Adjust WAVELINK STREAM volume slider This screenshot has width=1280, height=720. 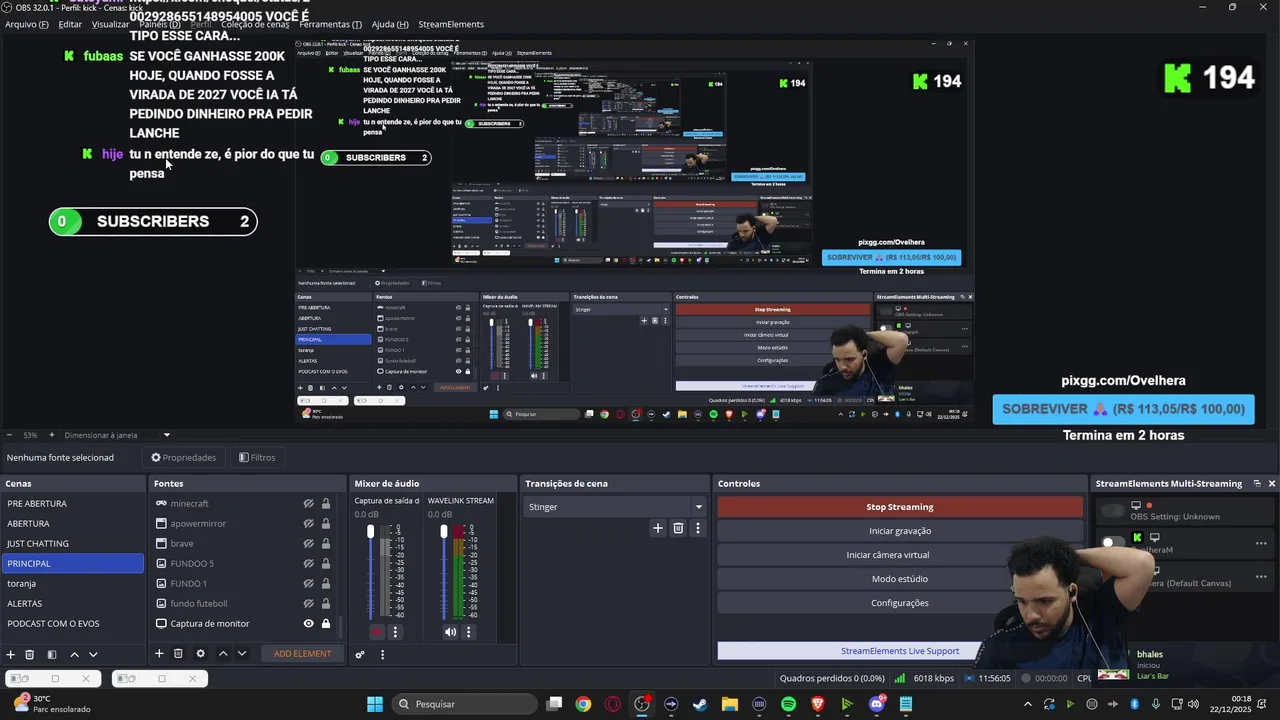[444, 572]
